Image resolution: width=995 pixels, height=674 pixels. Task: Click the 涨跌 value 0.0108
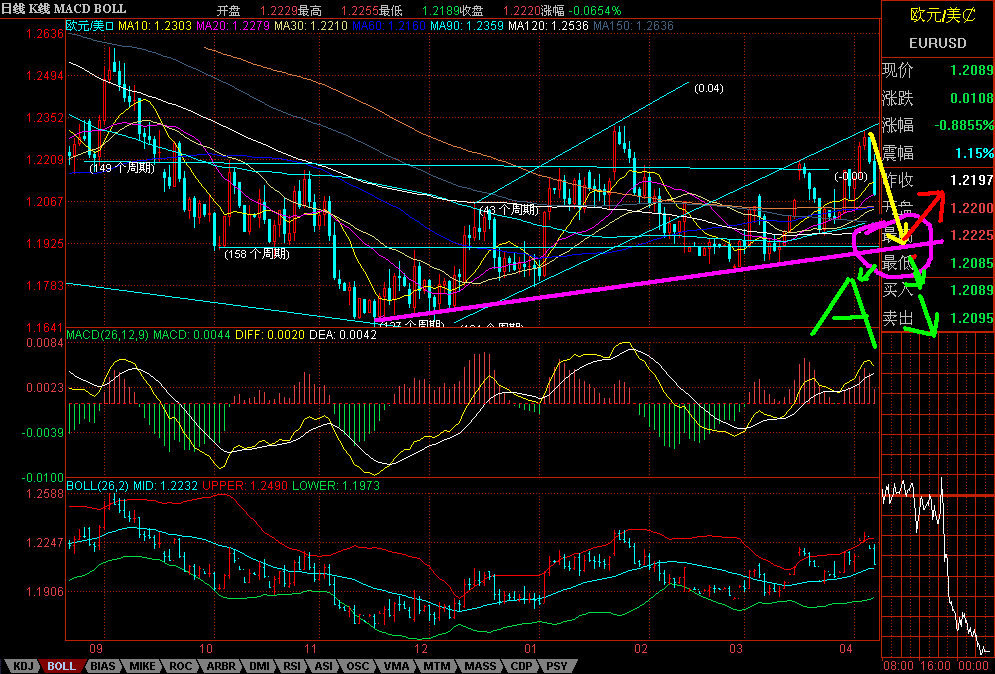972,98
